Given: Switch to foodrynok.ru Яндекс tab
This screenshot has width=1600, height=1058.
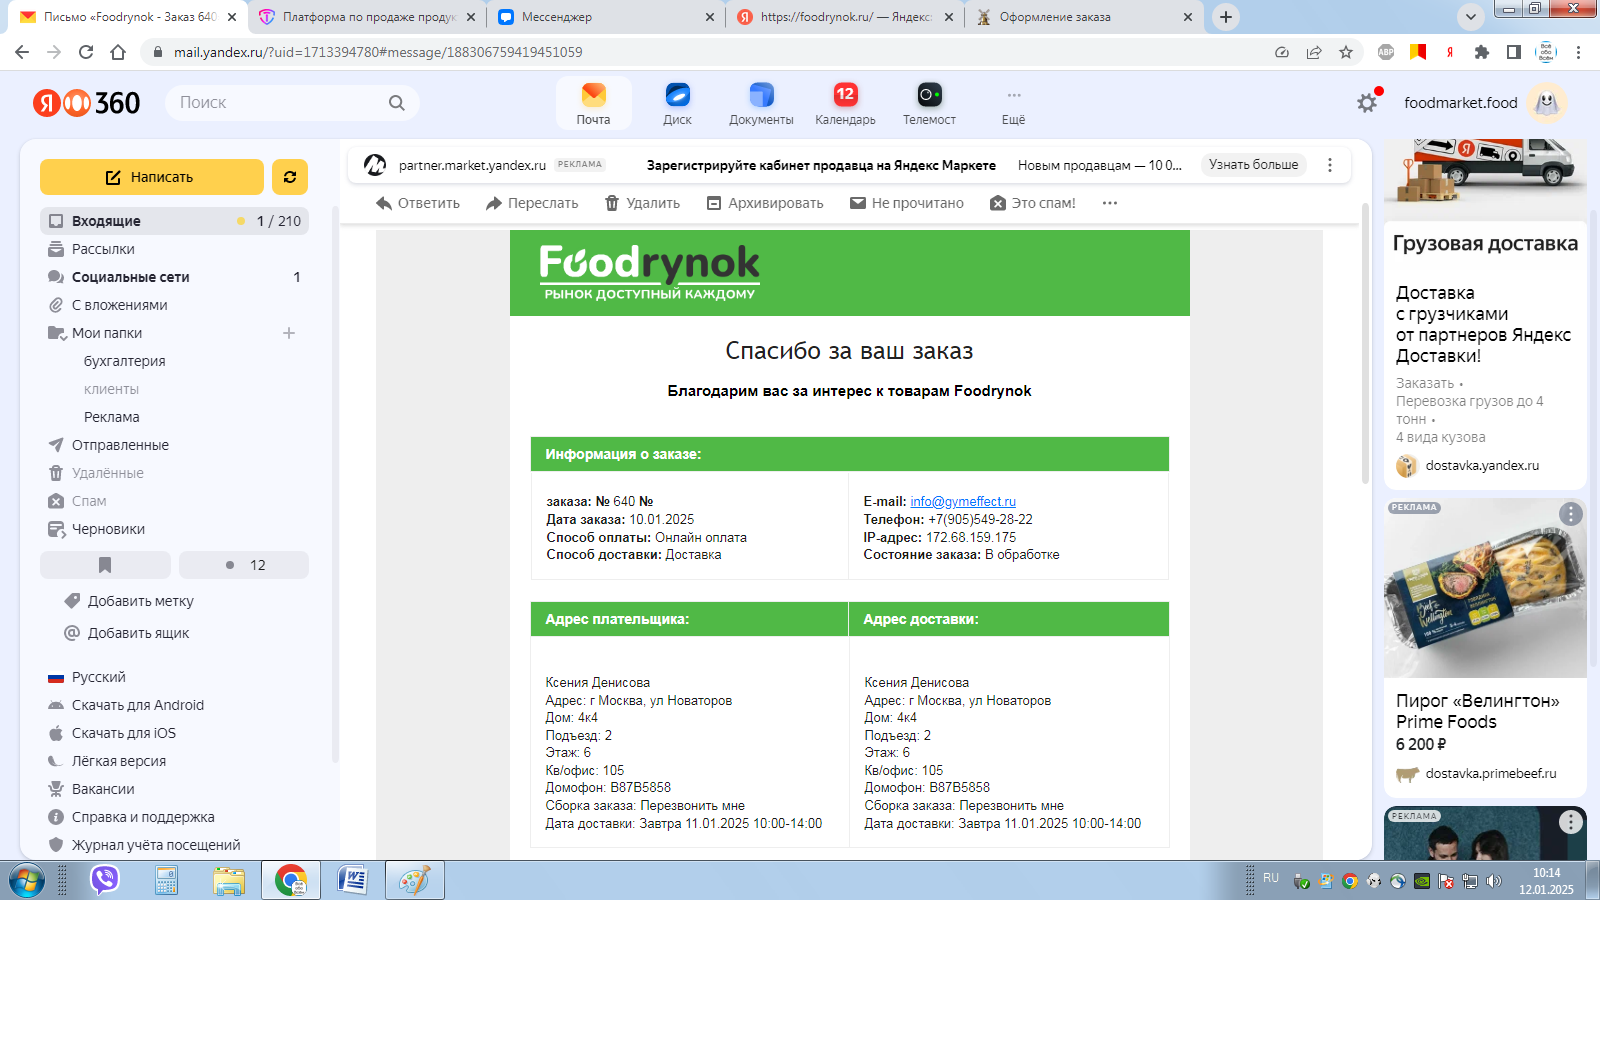Looking at the screenshot, I should click(x=845, y=17).
